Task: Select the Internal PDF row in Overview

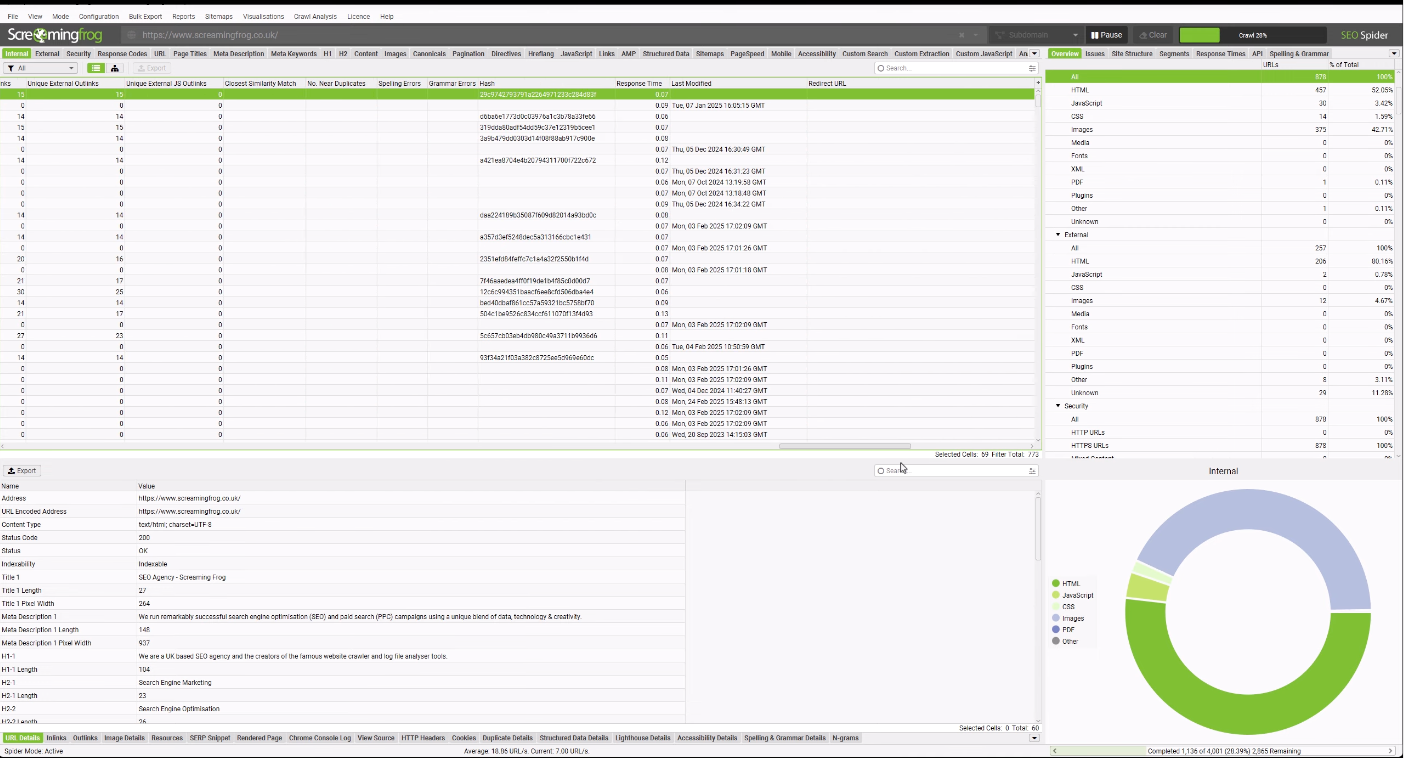Action: [1220, 182]
